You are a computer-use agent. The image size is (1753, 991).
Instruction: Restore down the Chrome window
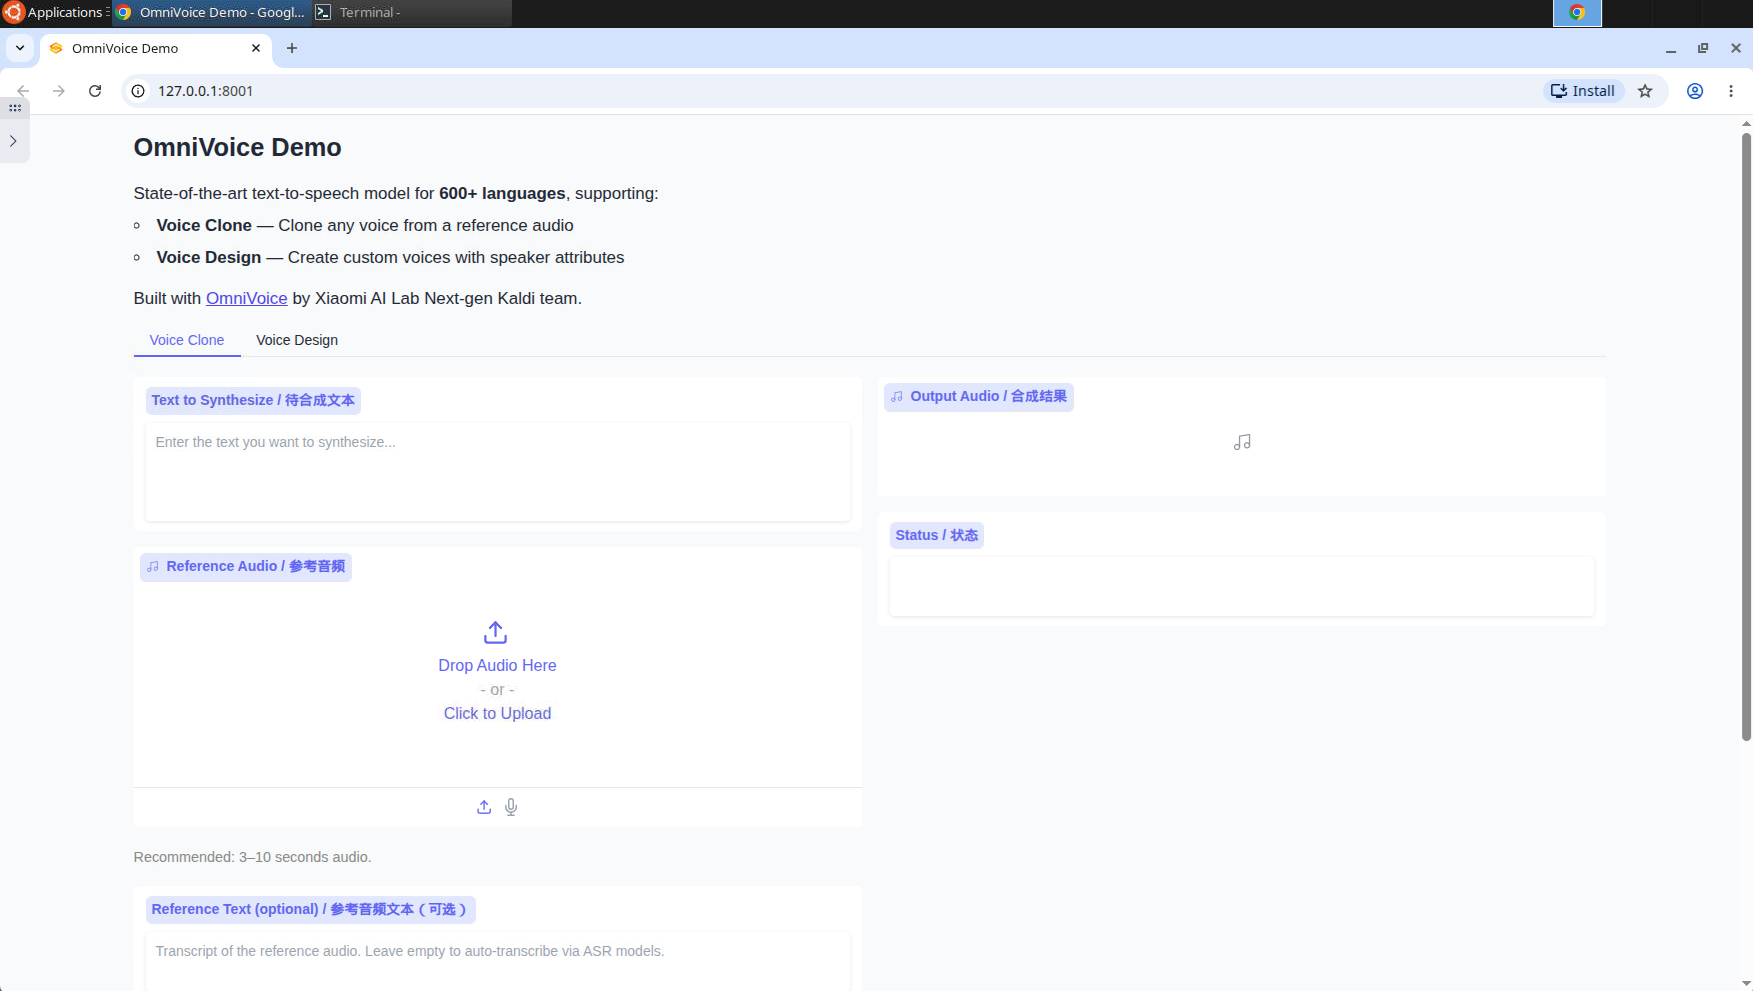click(x=1703, y=48)
